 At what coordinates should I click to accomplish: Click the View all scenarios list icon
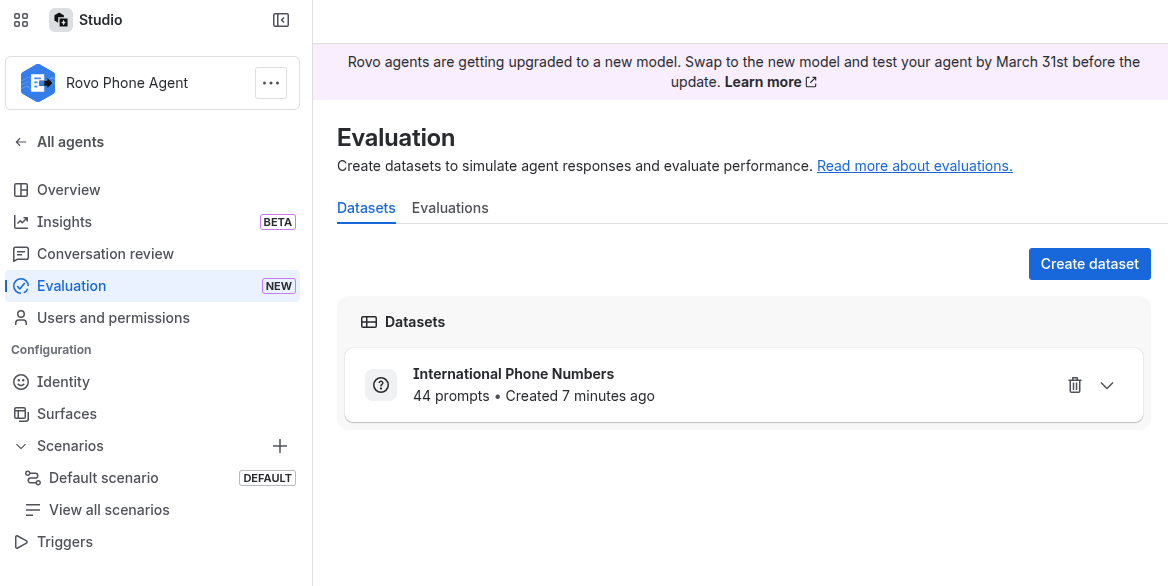(x=33, y=510)
